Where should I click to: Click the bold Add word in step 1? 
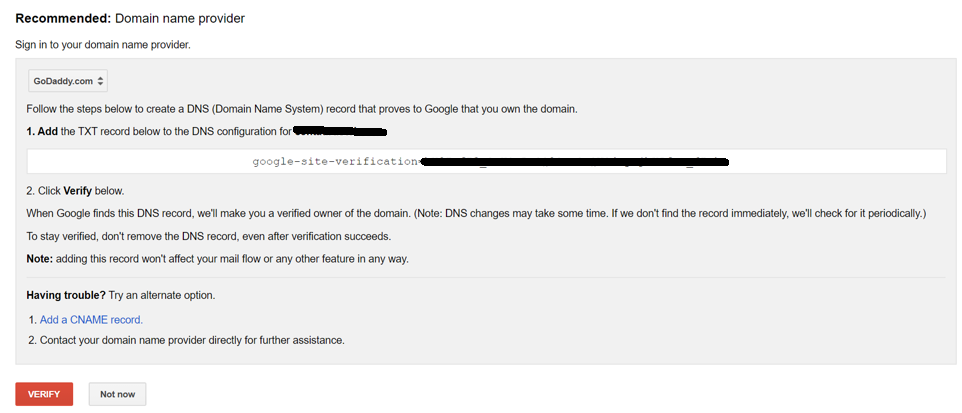pyautogui.click(x=48, y=131)
